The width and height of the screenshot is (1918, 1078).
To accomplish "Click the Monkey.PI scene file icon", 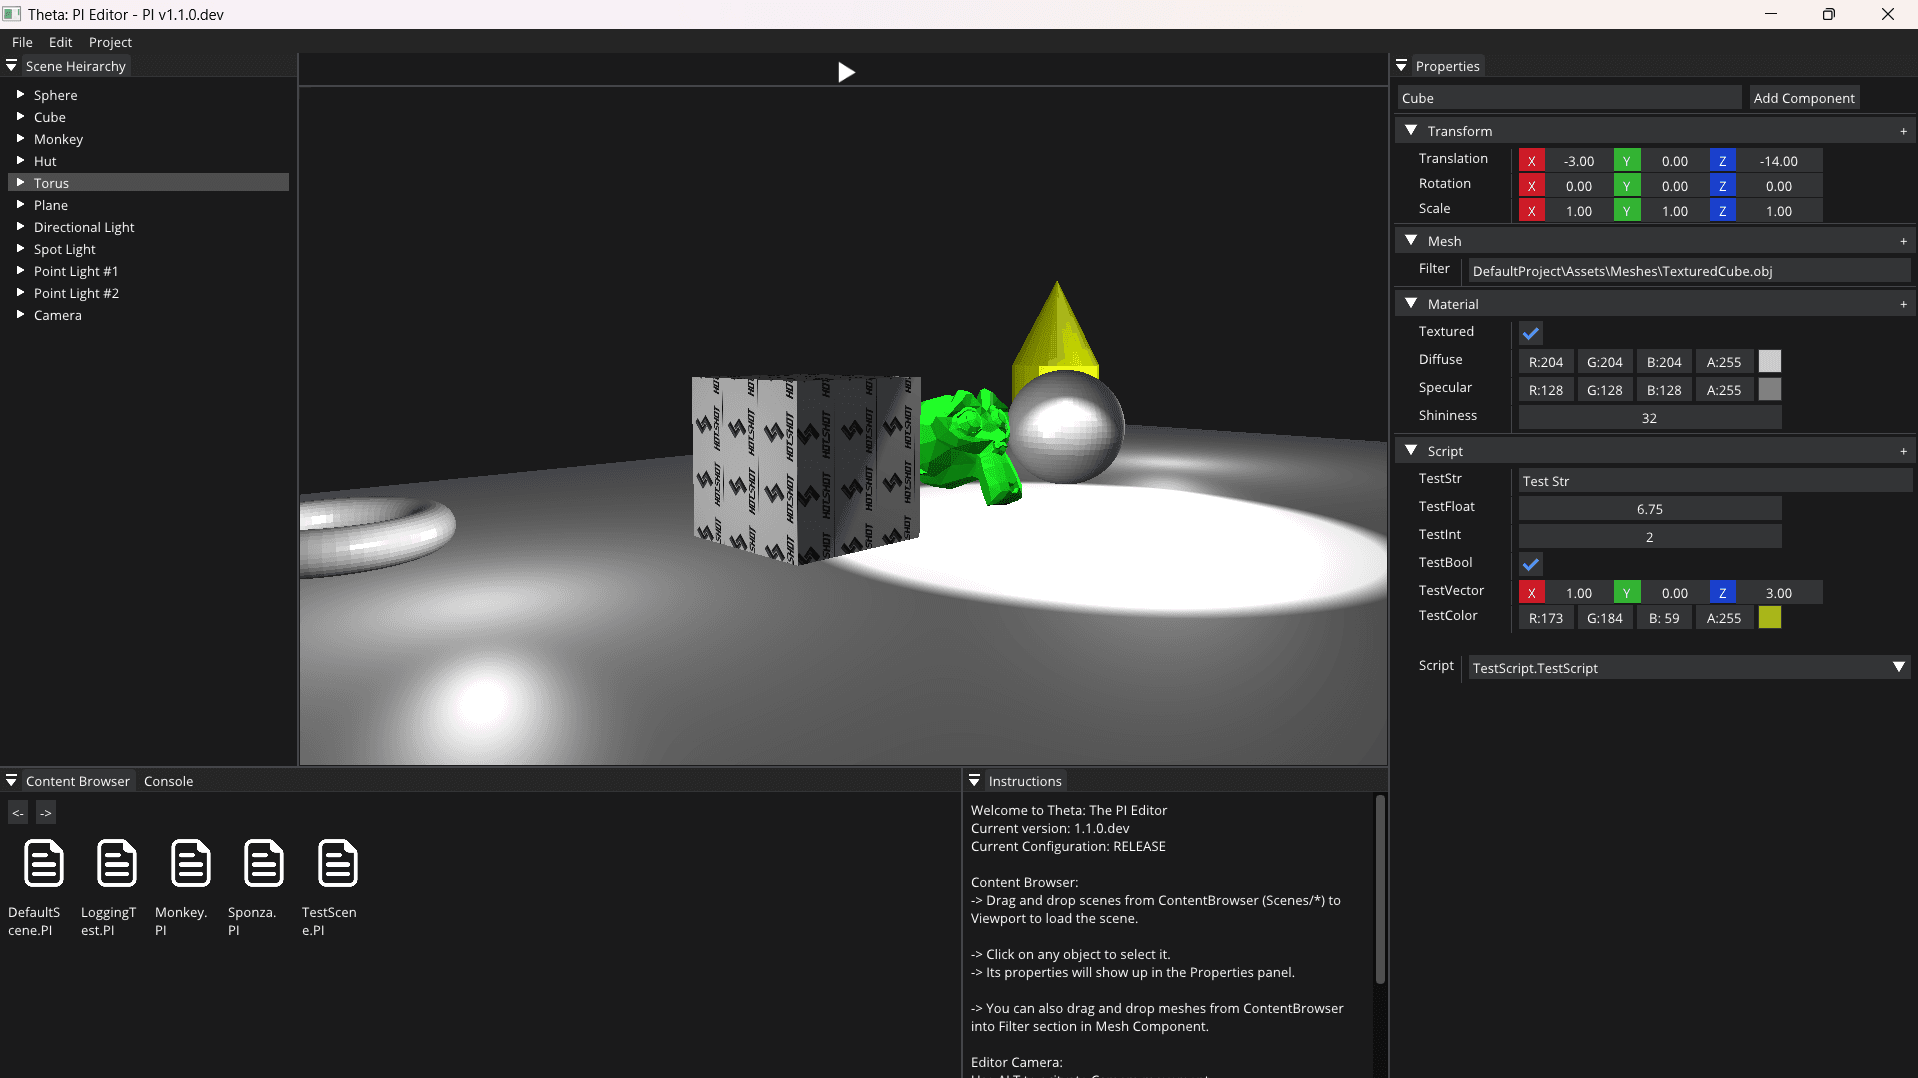I will 190,863.
